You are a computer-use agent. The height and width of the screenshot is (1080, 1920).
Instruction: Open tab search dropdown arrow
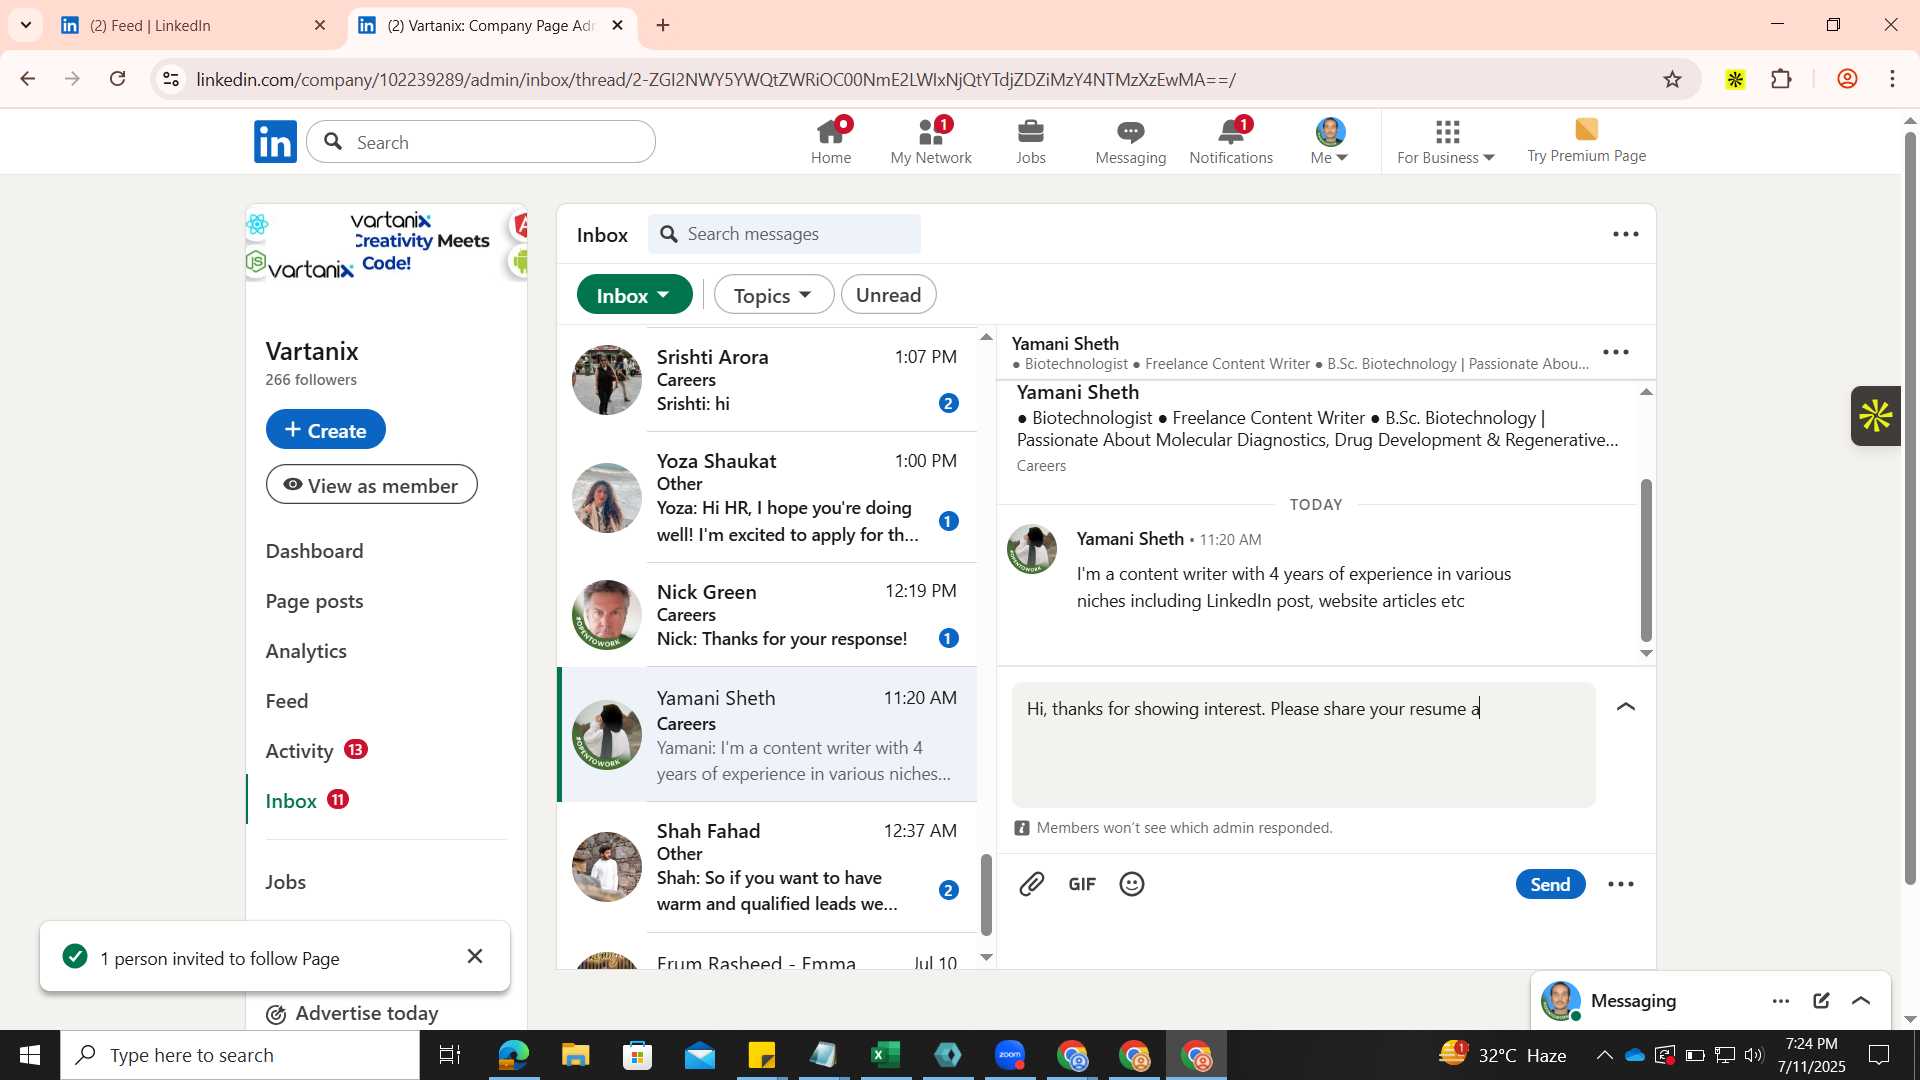[26, 25]
